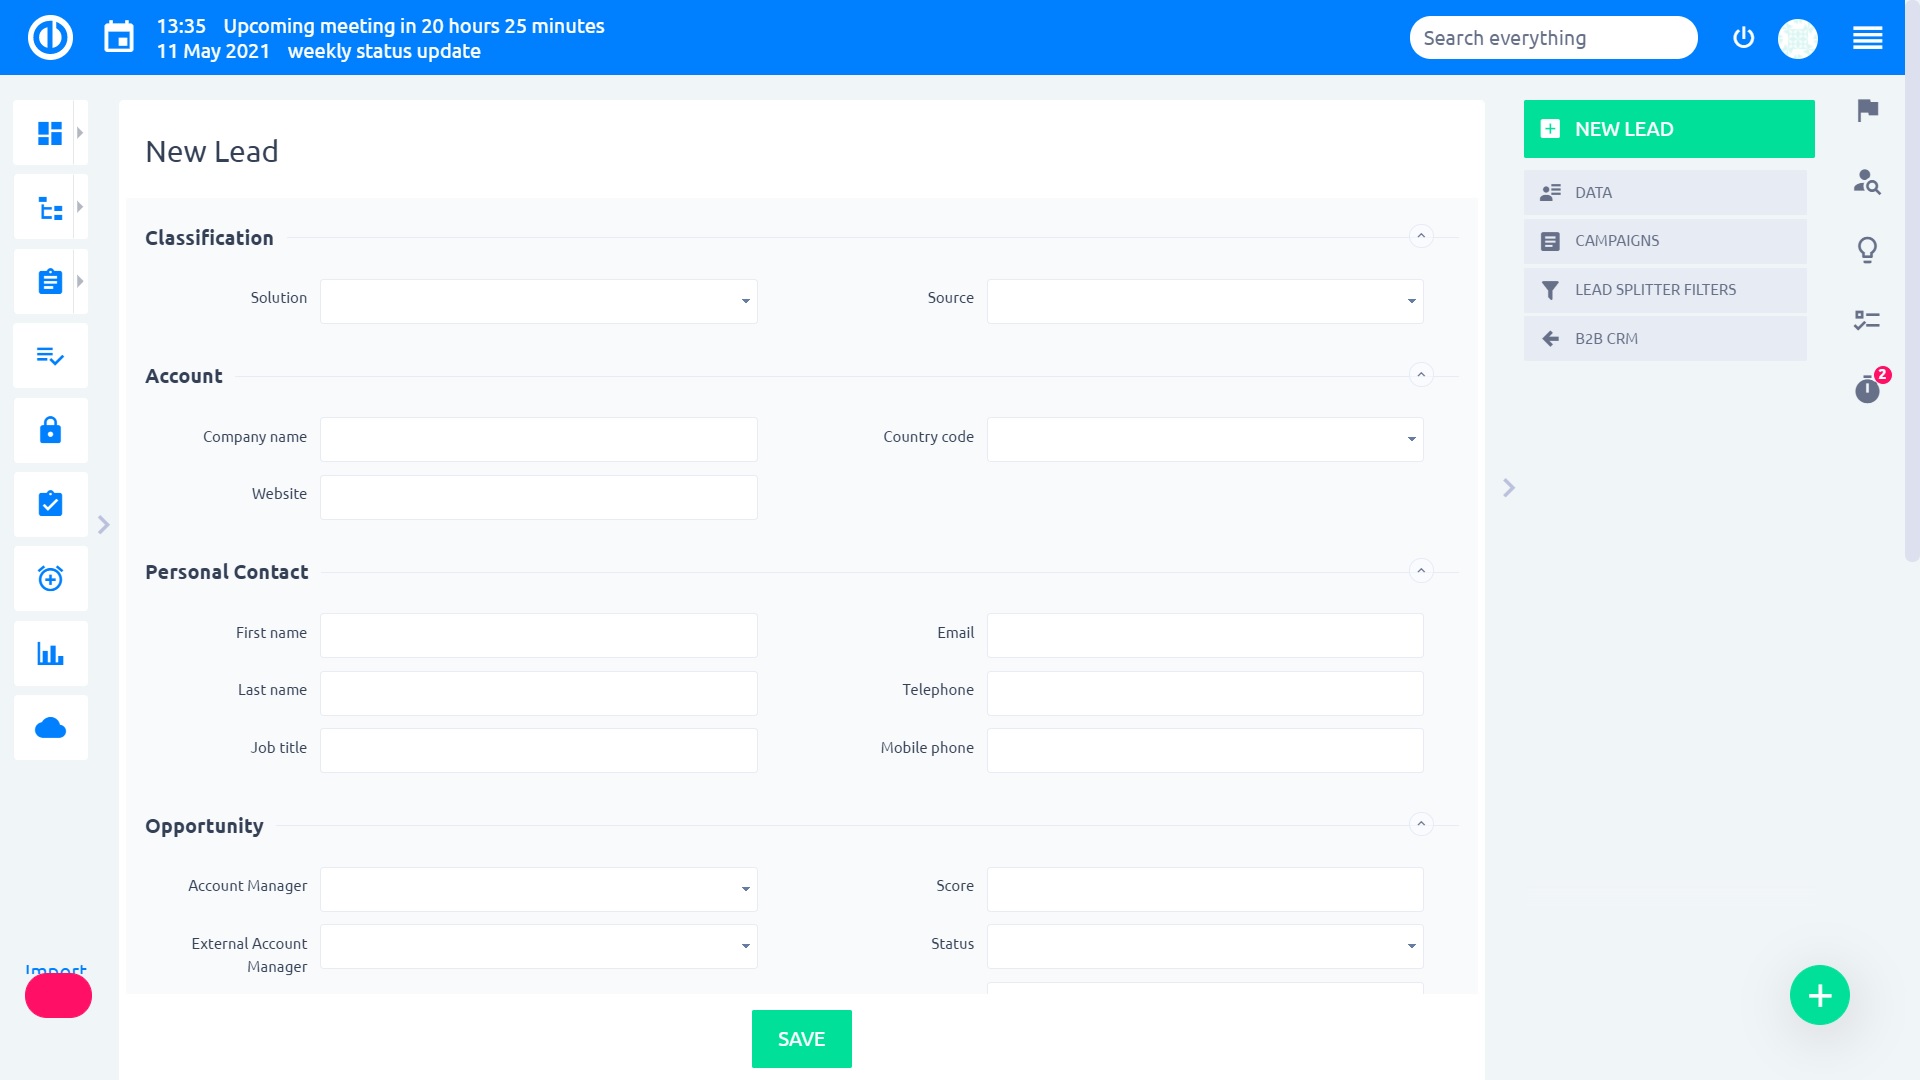Select the completed list sidebar icon
Image resolution: width=1920 pixels, height=1080 pixels.
click(x=49, y=355)
